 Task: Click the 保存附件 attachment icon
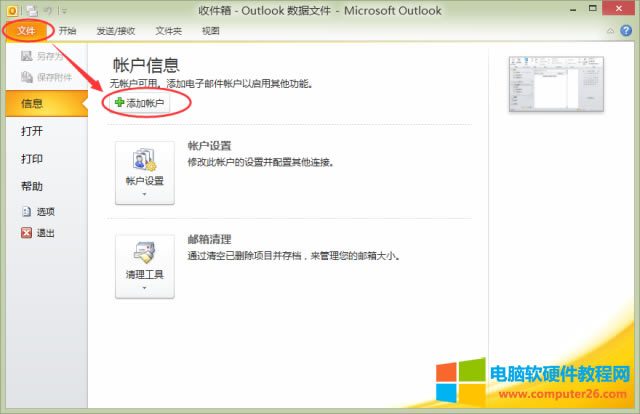click(x=27, y=77)
